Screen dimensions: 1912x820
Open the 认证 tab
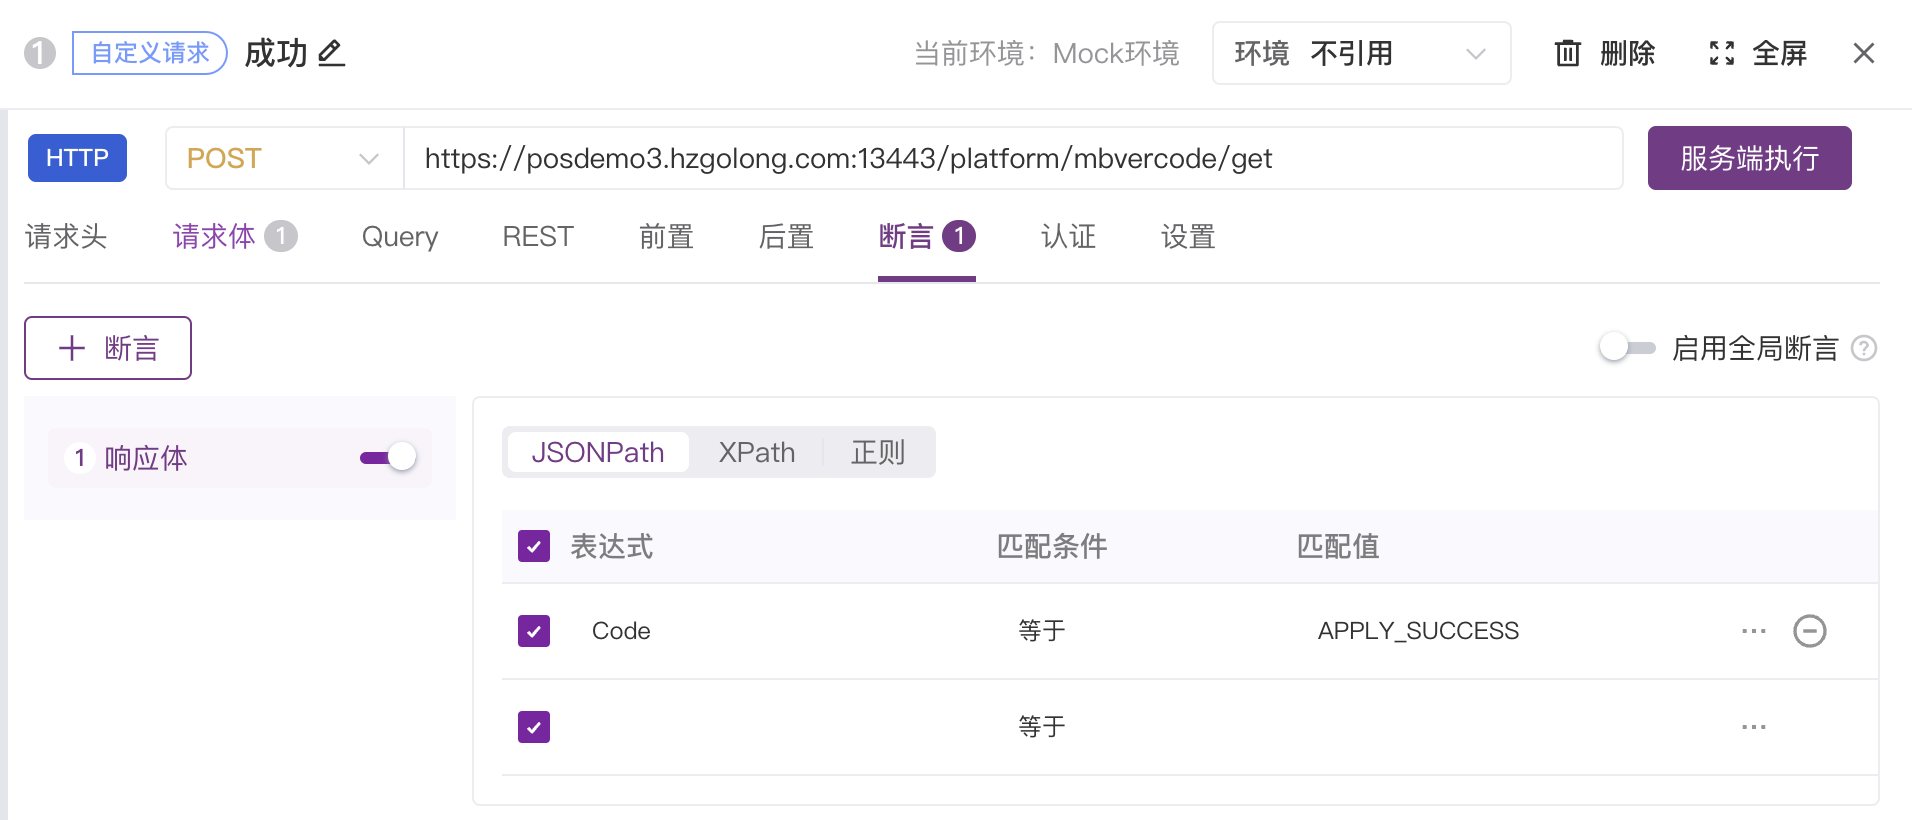point(1068,236)
